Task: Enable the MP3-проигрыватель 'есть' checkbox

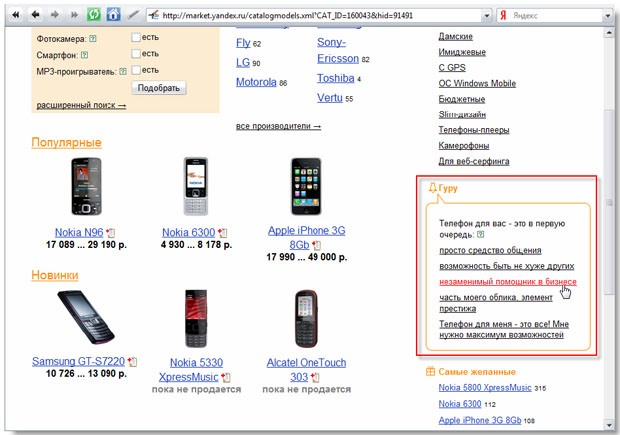Action: coord(136,70)
